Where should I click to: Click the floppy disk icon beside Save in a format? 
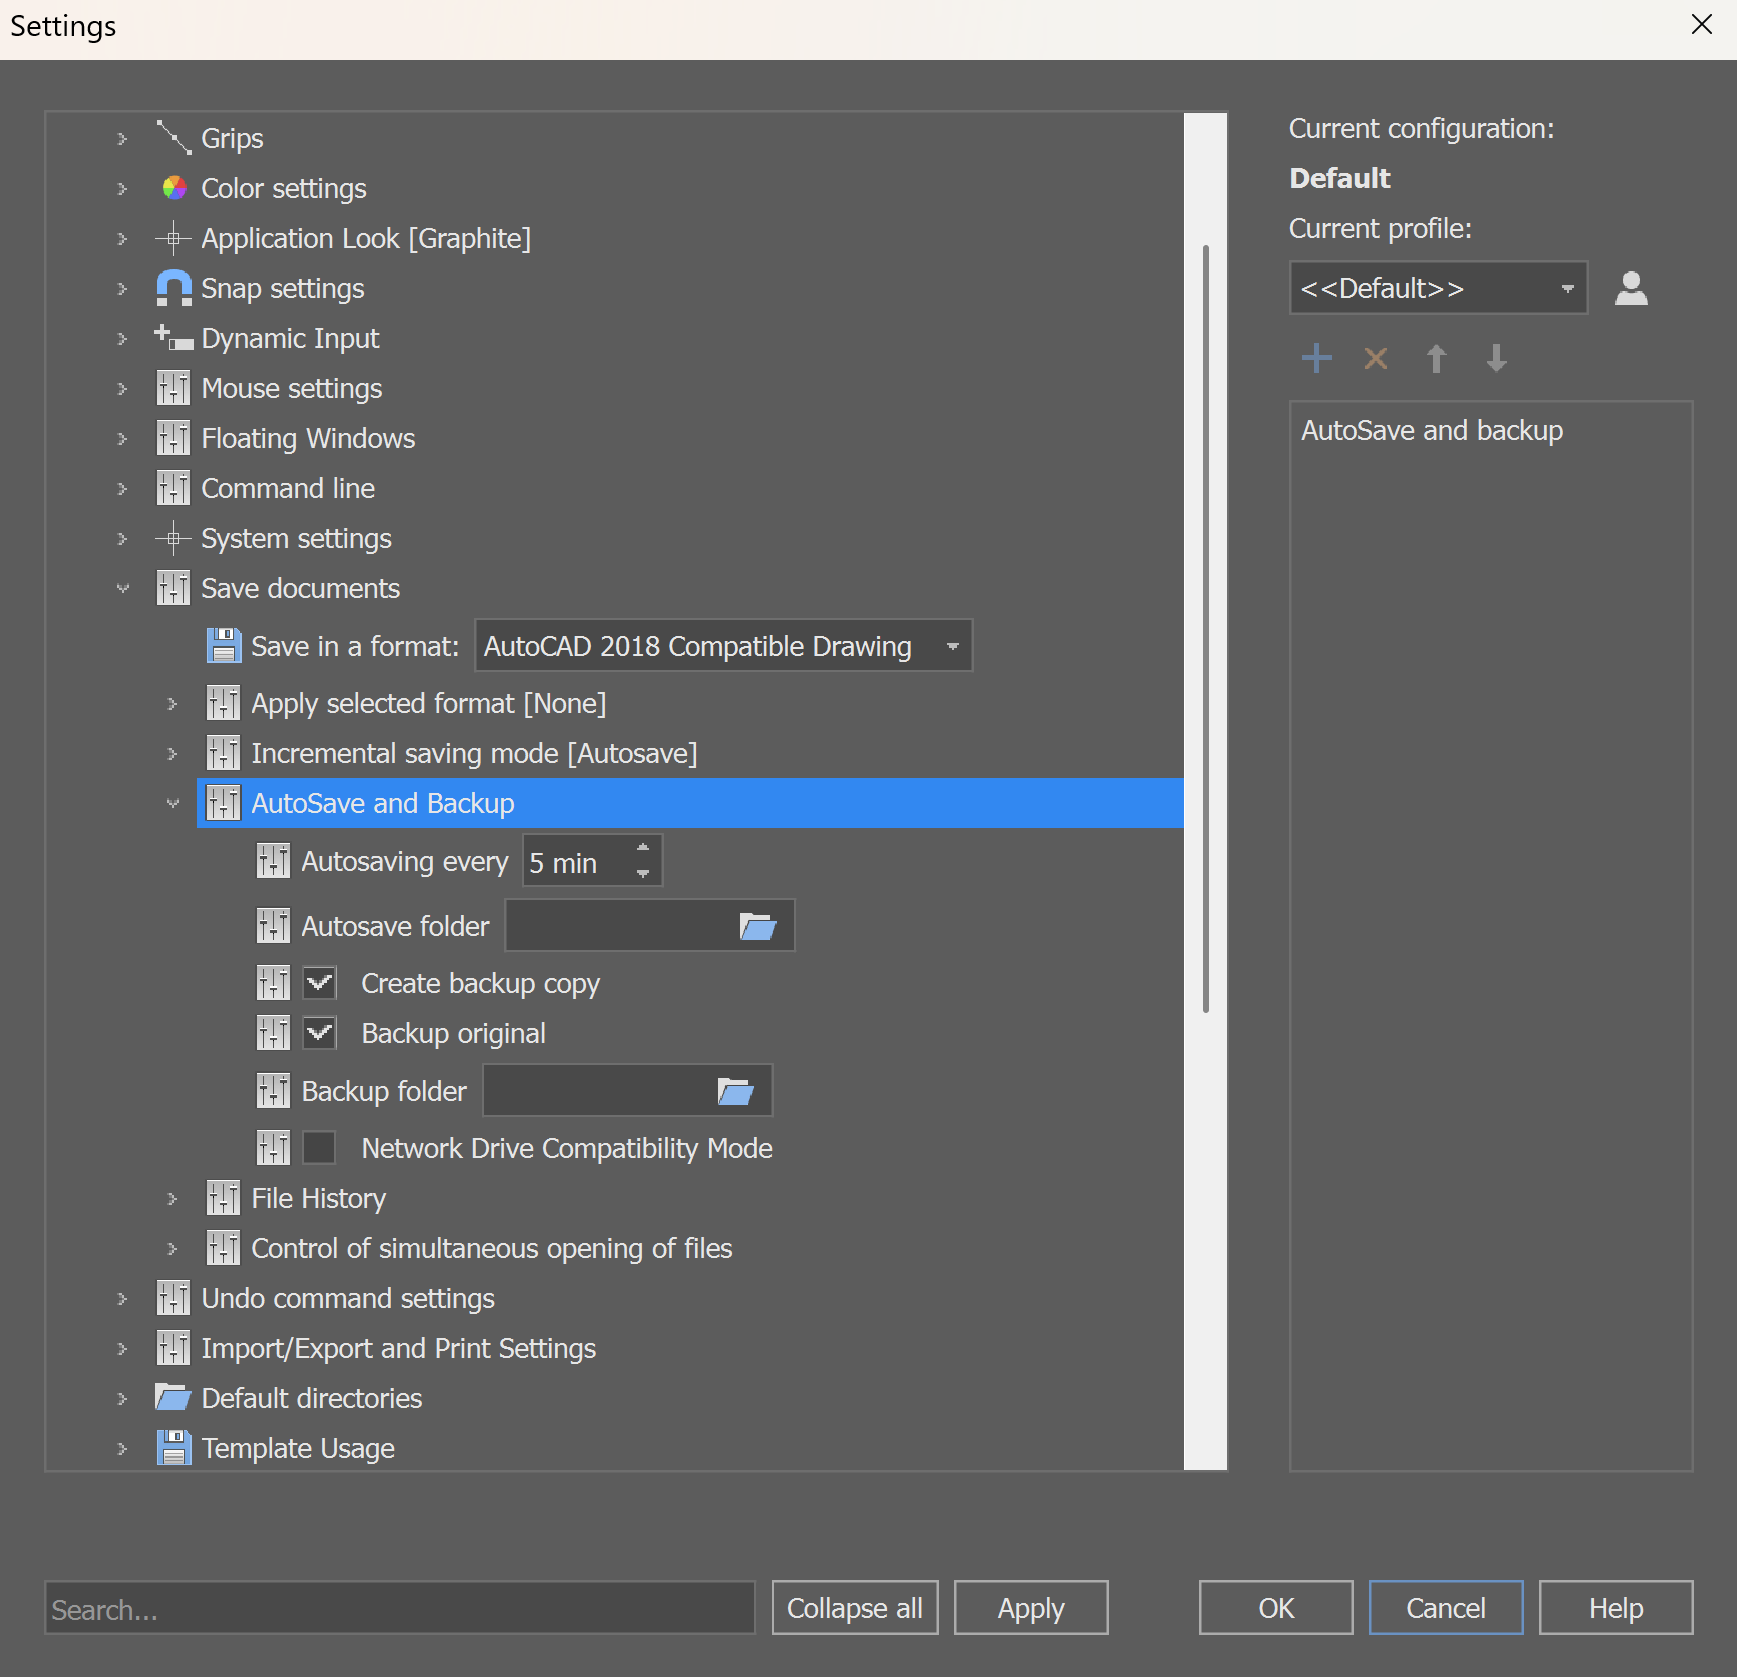[224, 646]
